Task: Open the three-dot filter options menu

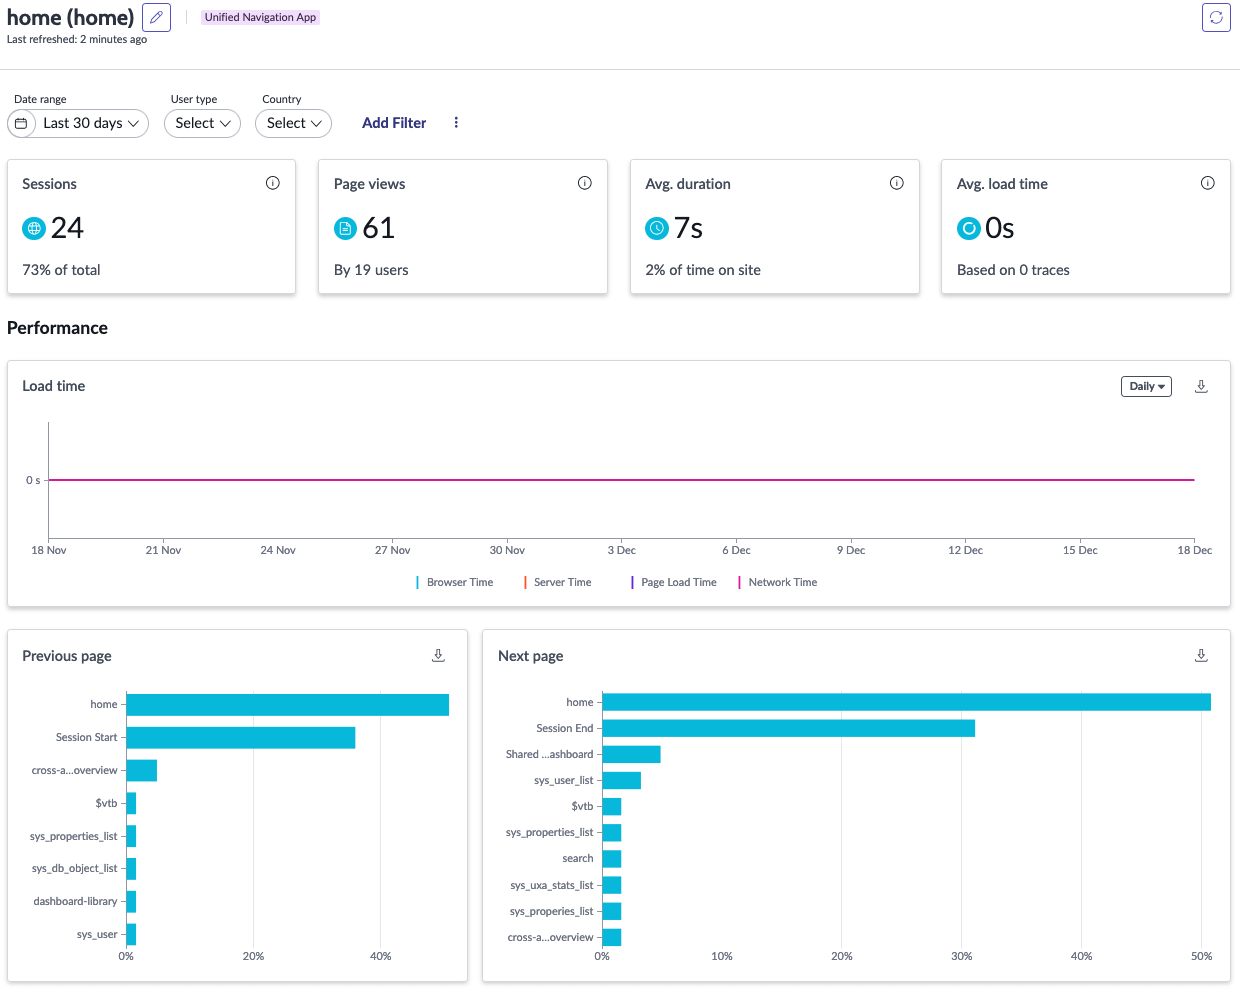Action: click(x=456, y=123)
